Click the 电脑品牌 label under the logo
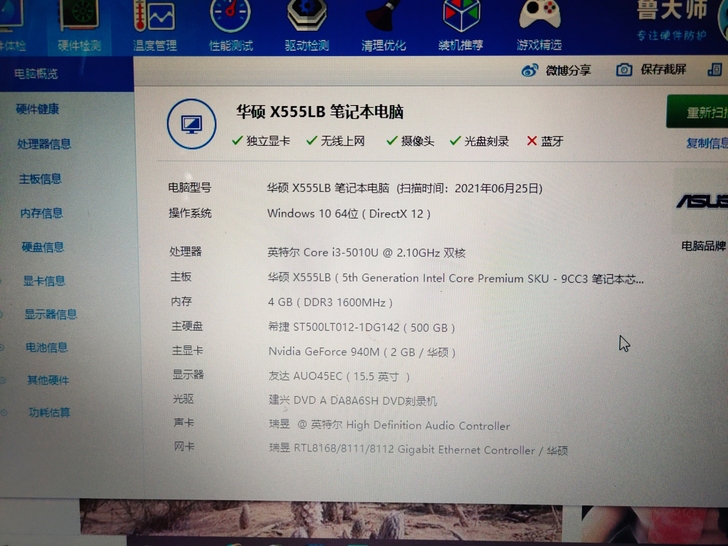The image size is (728, 546). click(704, 246)
